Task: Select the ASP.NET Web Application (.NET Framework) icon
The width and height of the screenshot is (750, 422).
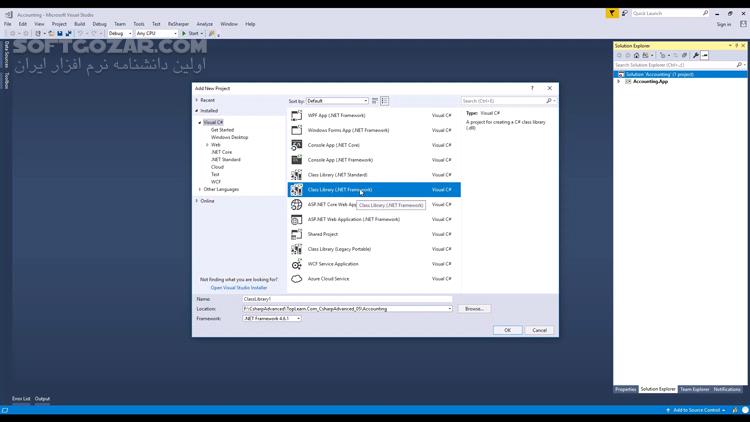Action: click(297, 219)
